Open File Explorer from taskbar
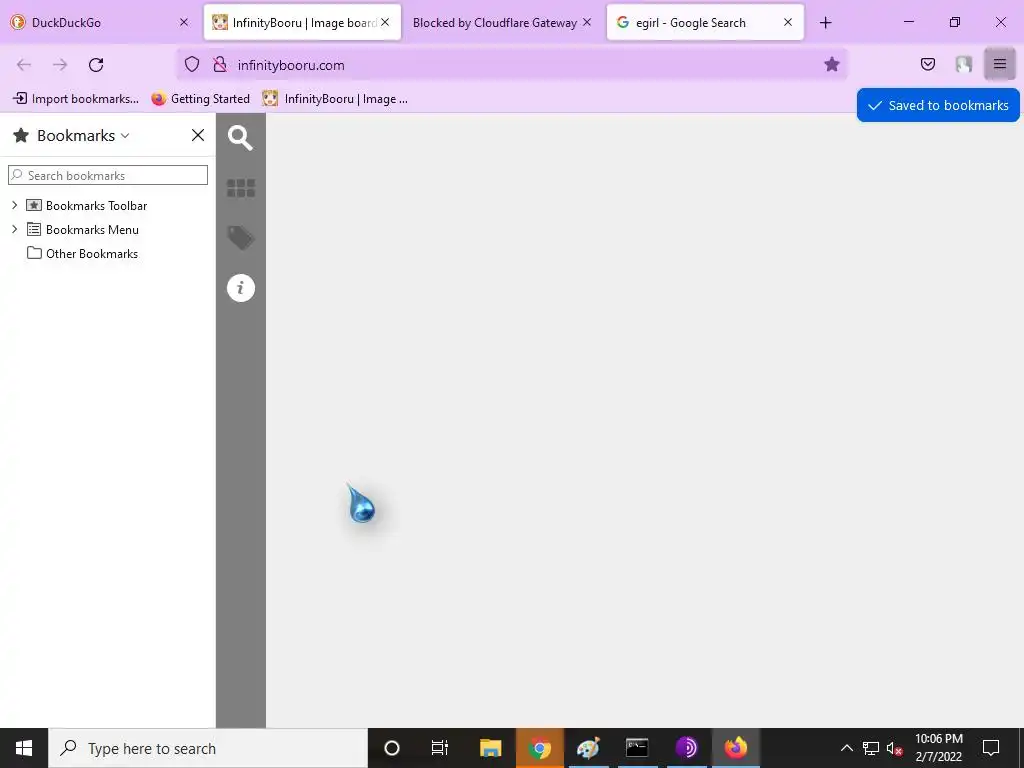This screenshot has height=768, width=1024. coord(490,748)
